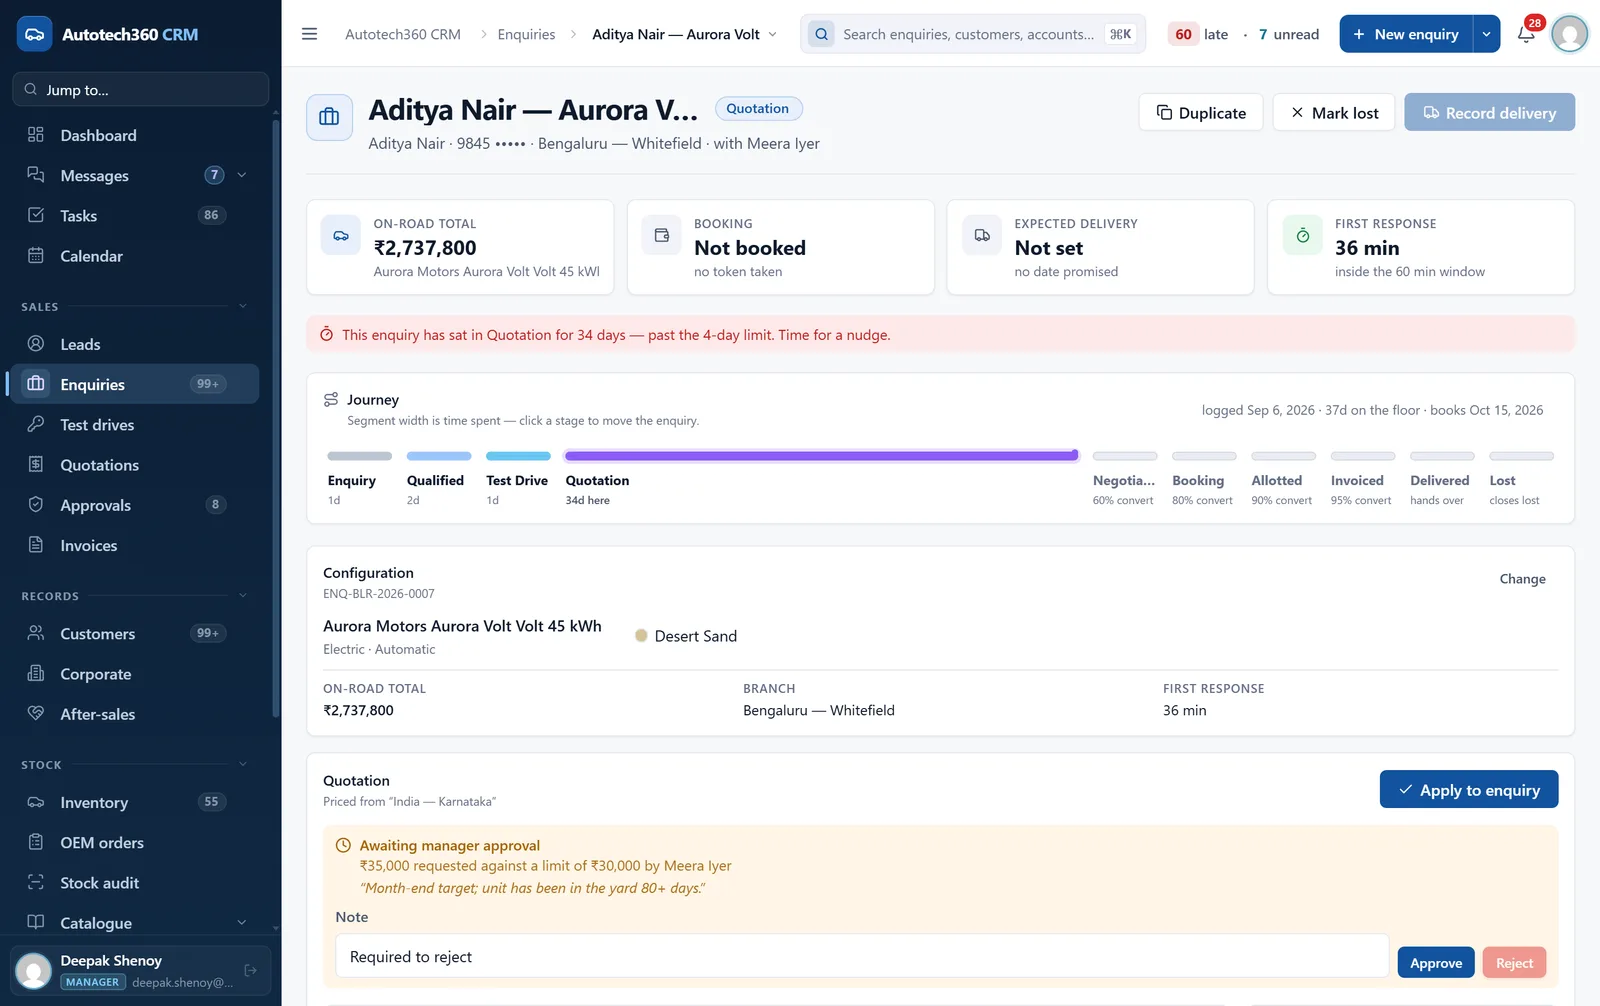
Task: Click the Change configuration link
Action: [1522, 579]
